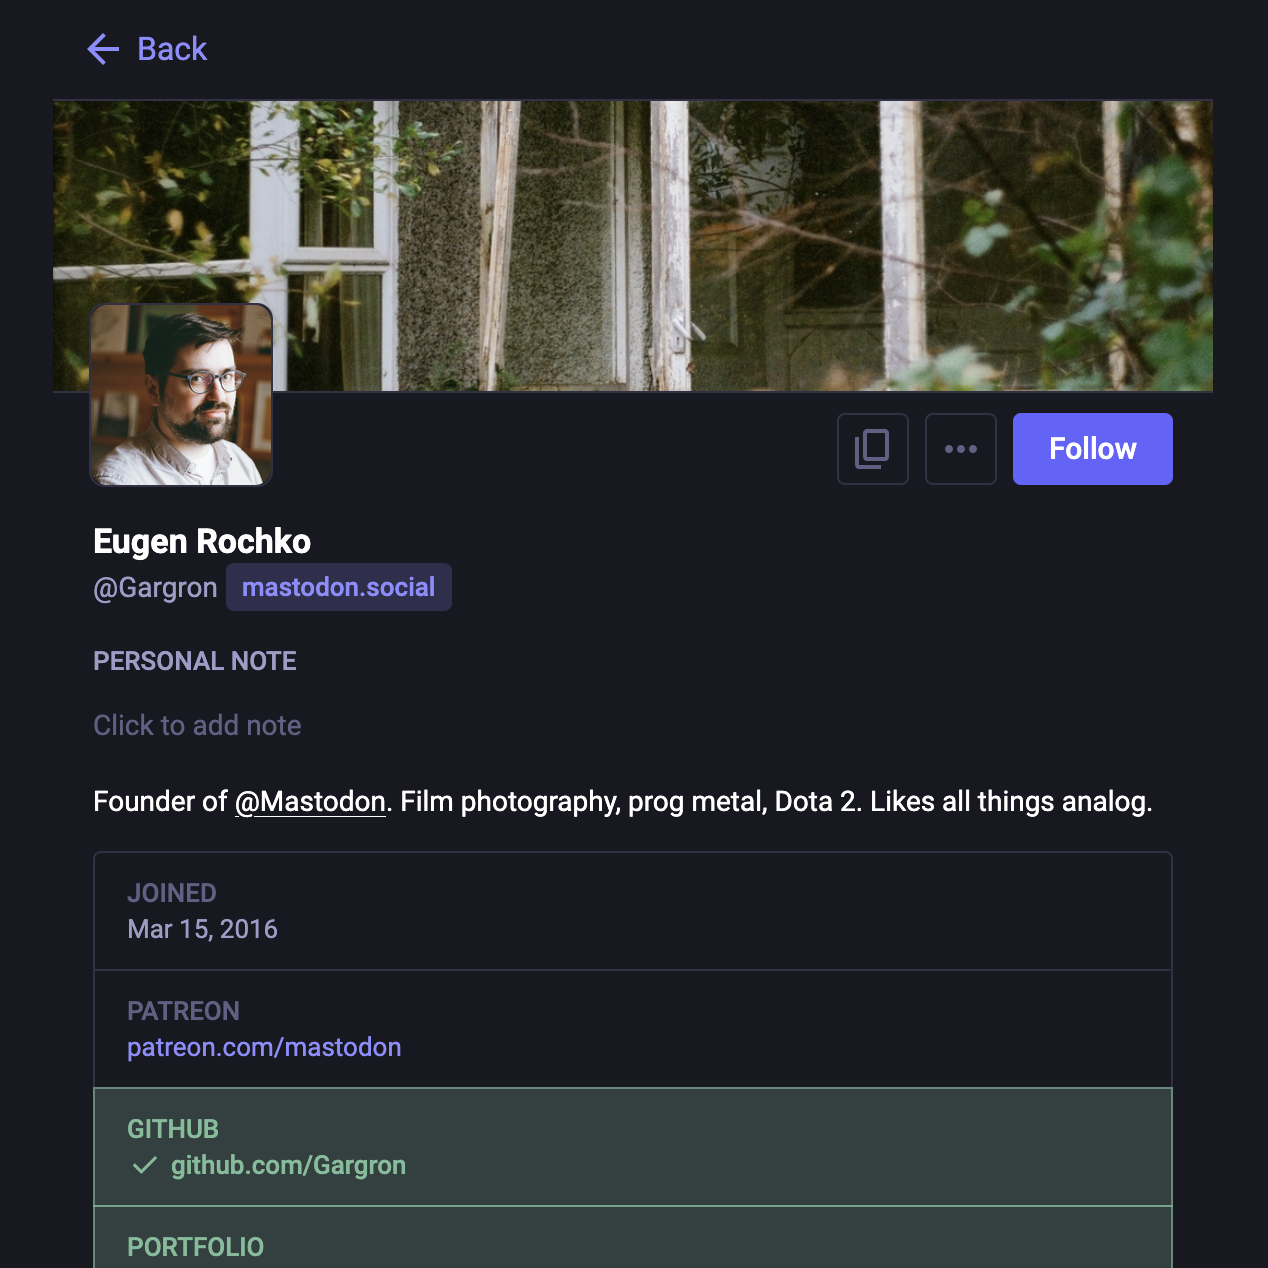Screen dimensions: 1268x1268
Task: Click the PATREON field label
Action: pyautogui.click(x=183, y=1011)
